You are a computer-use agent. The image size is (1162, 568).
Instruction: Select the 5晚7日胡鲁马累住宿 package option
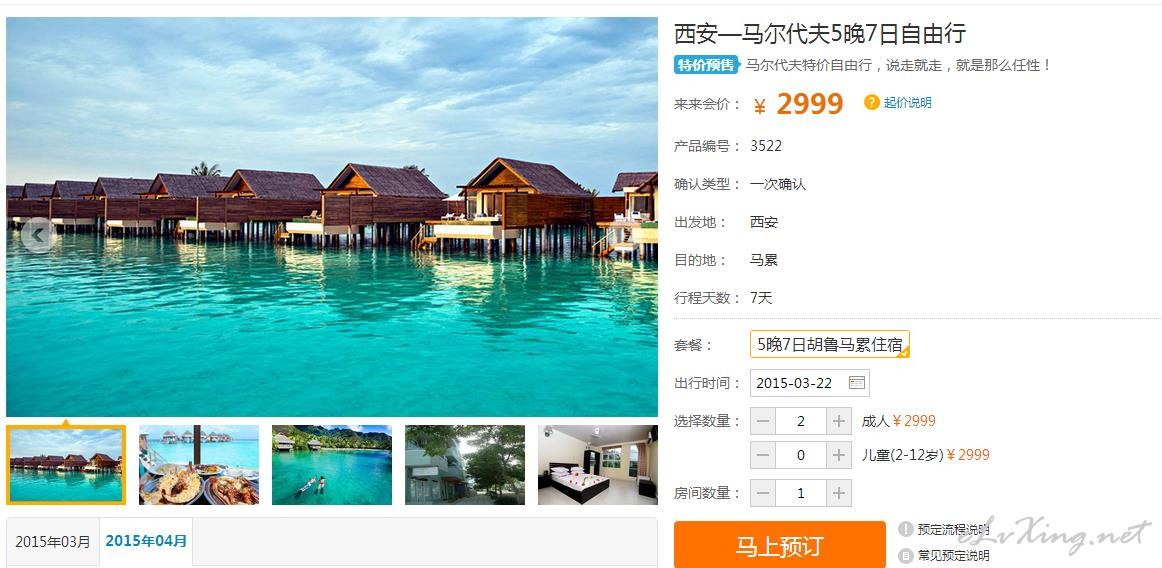(830, 344)
